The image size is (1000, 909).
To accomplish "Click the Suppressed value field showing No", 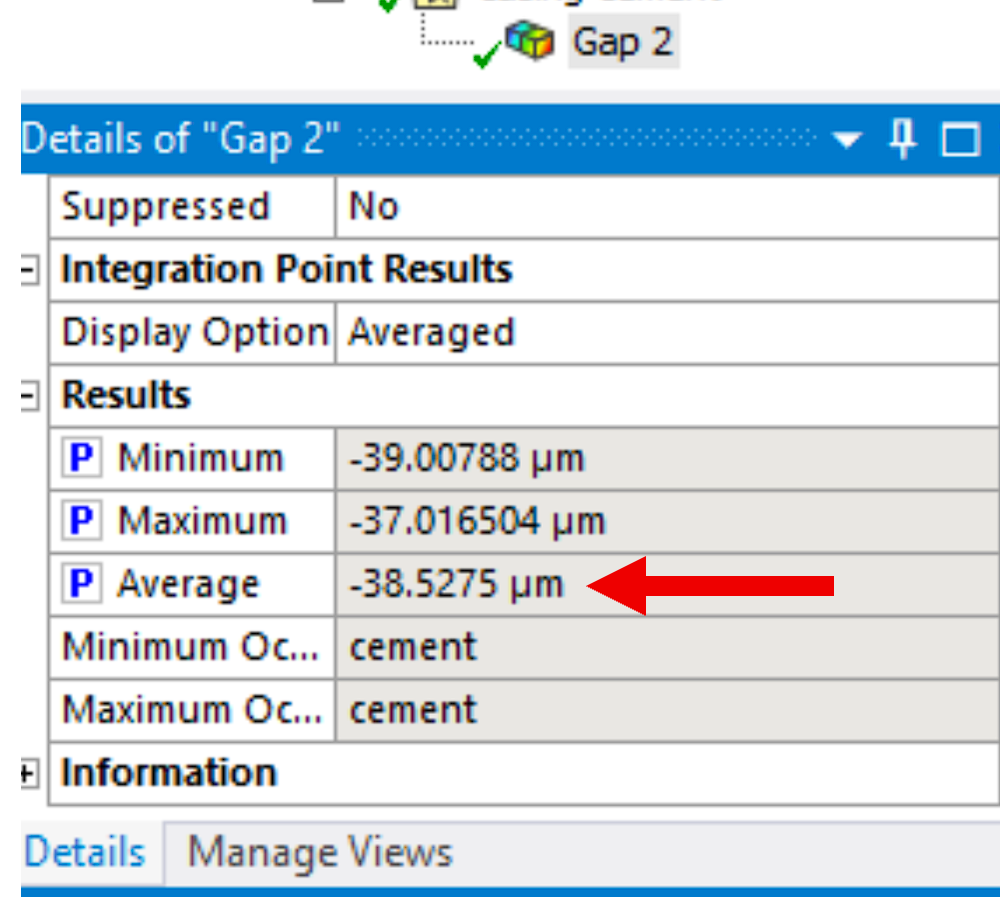I will click(x=665, y=207).
